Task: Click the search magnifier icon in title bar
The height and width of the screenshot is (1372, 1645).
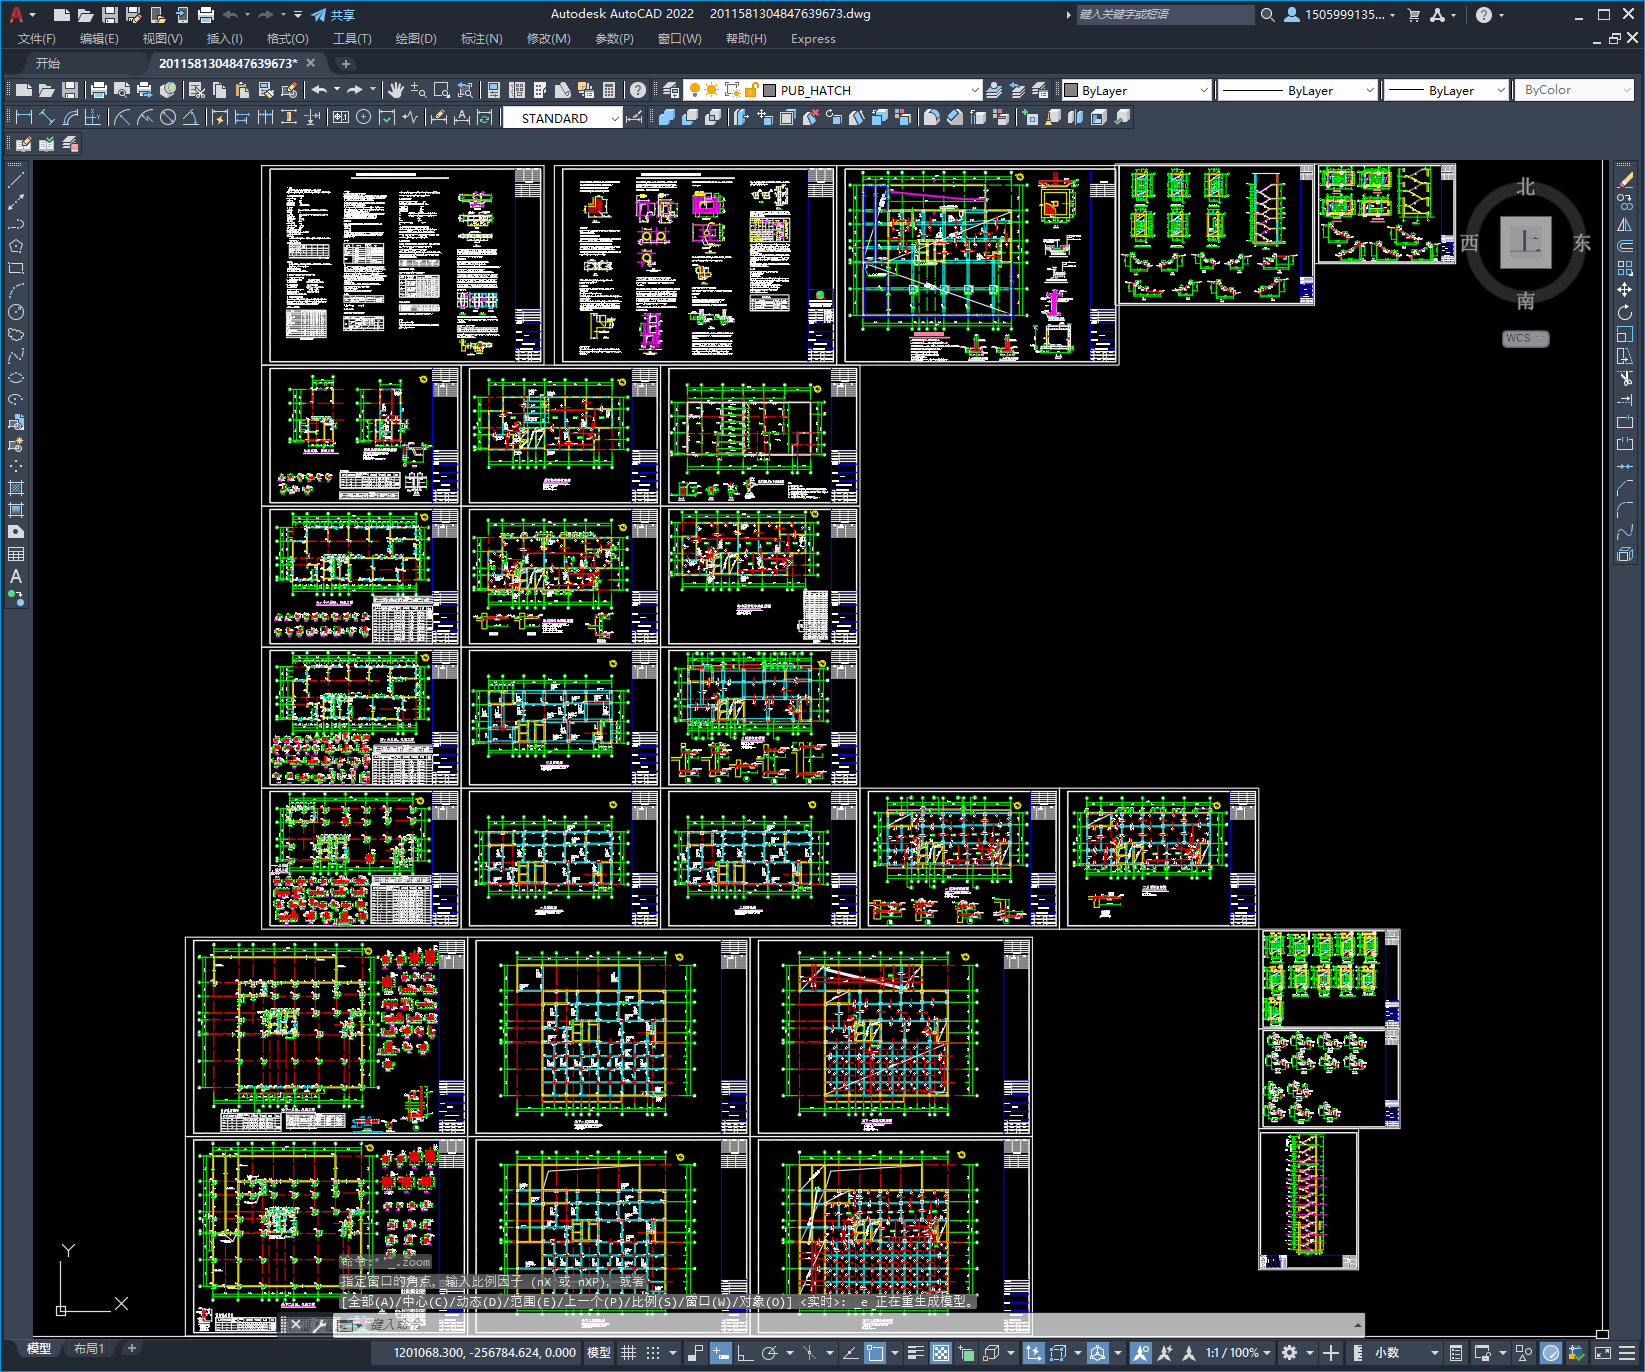Action: (x=1267, y=15)
